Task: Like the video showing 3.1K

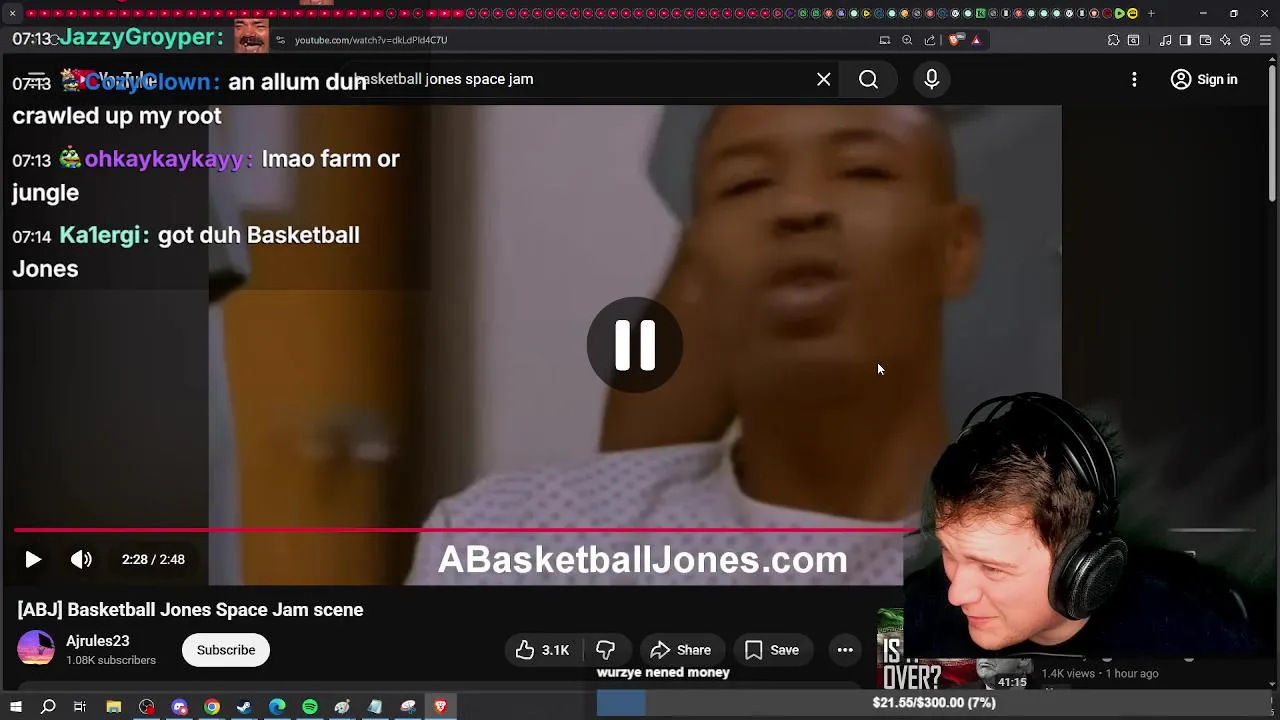Action: [543, 650]
